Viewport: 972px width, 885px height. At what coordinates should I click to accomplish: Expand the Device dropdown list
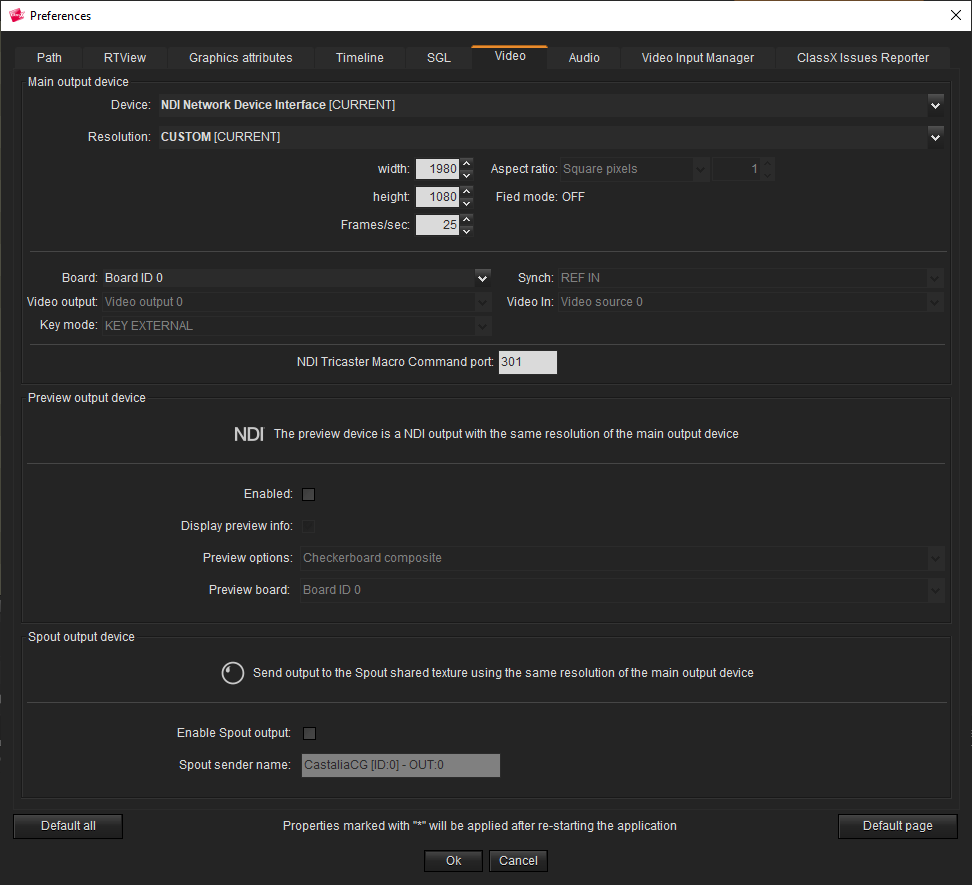tap(935, 105)
